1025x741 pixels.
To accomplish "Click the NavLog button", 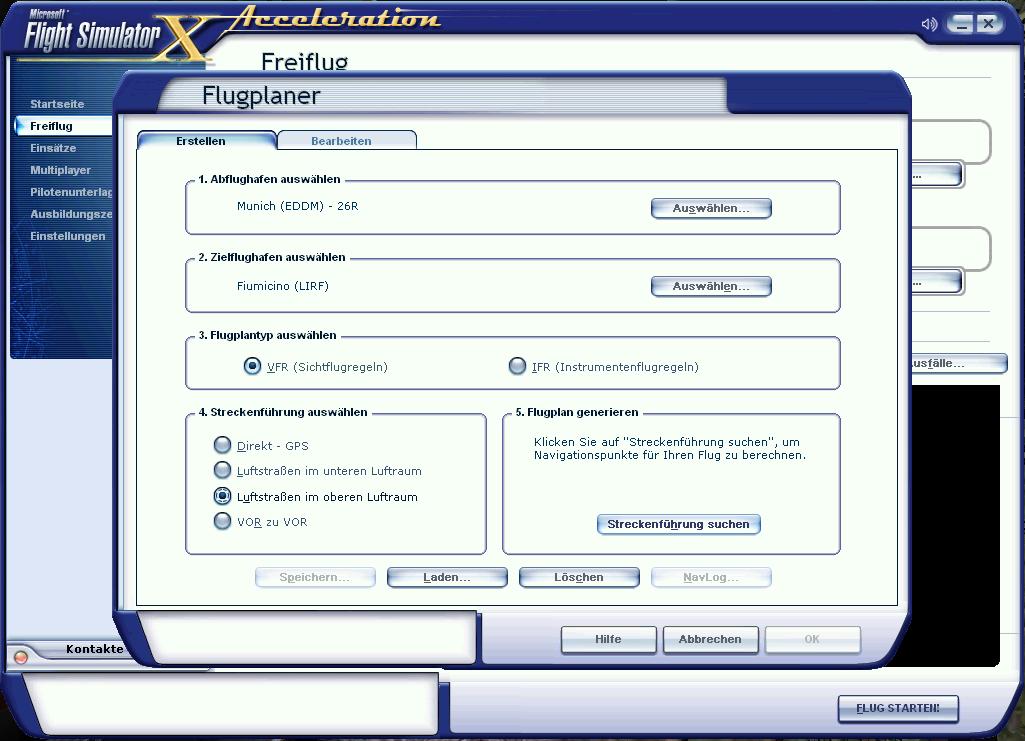I will (x=711, y=578).
